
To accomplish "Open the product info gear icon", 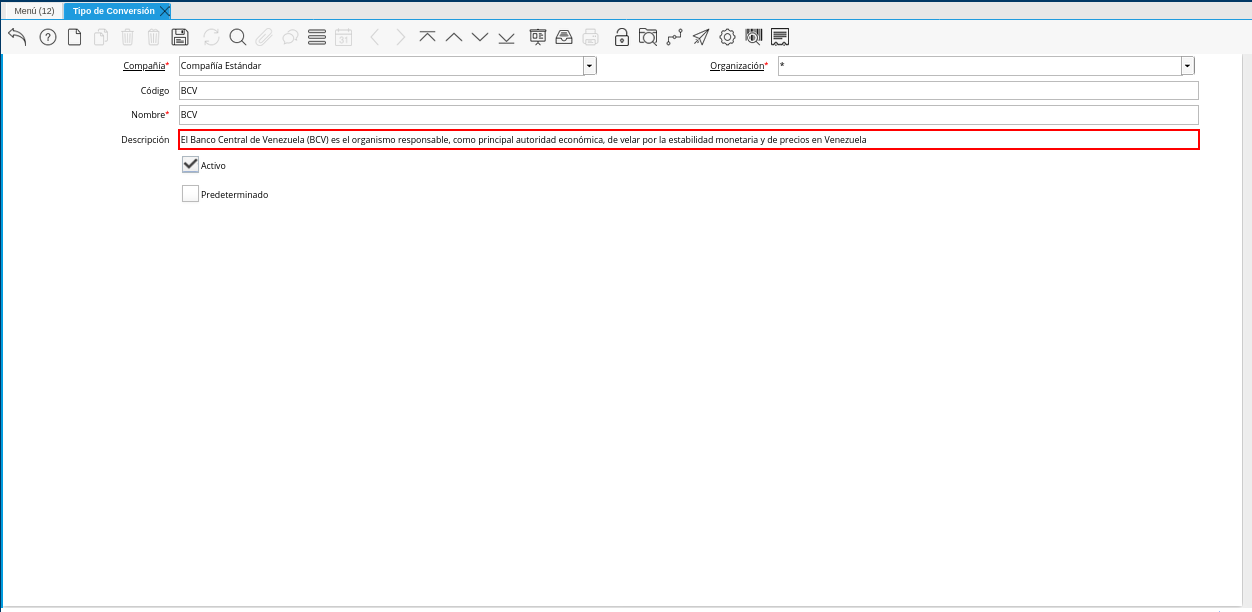I will point(728,37).
